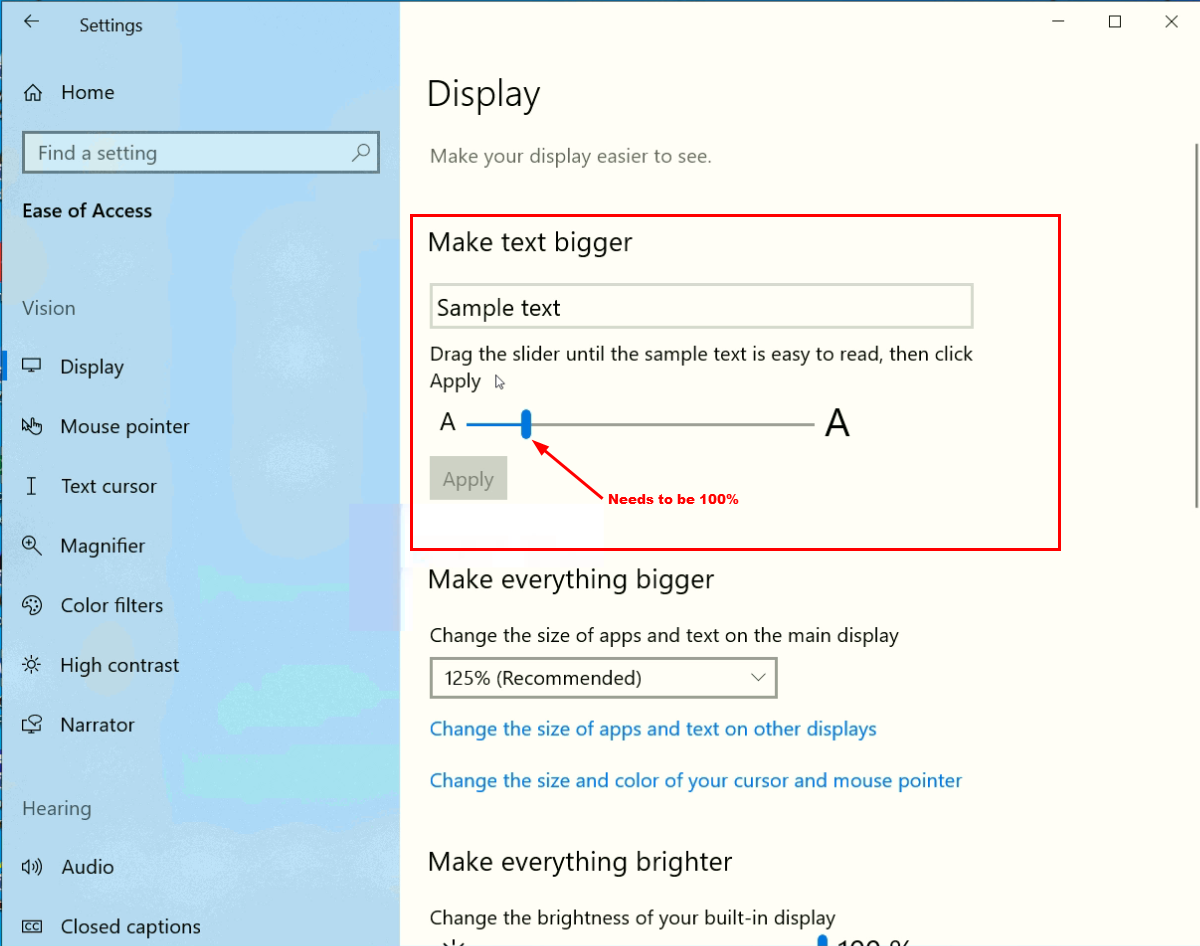This screenshot has width=1200, height=946.
Task: Open link to change cursor size and color
Action: pyautogui.click(x=695, y=781)
